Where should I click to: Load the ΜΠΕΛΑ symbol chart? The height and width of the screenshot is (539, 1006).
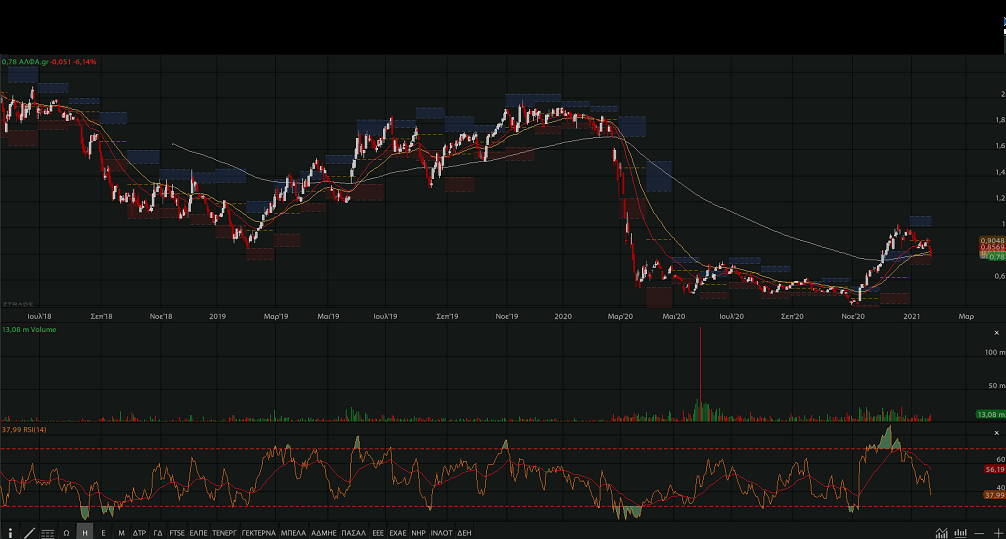click(x=293, y=532)
